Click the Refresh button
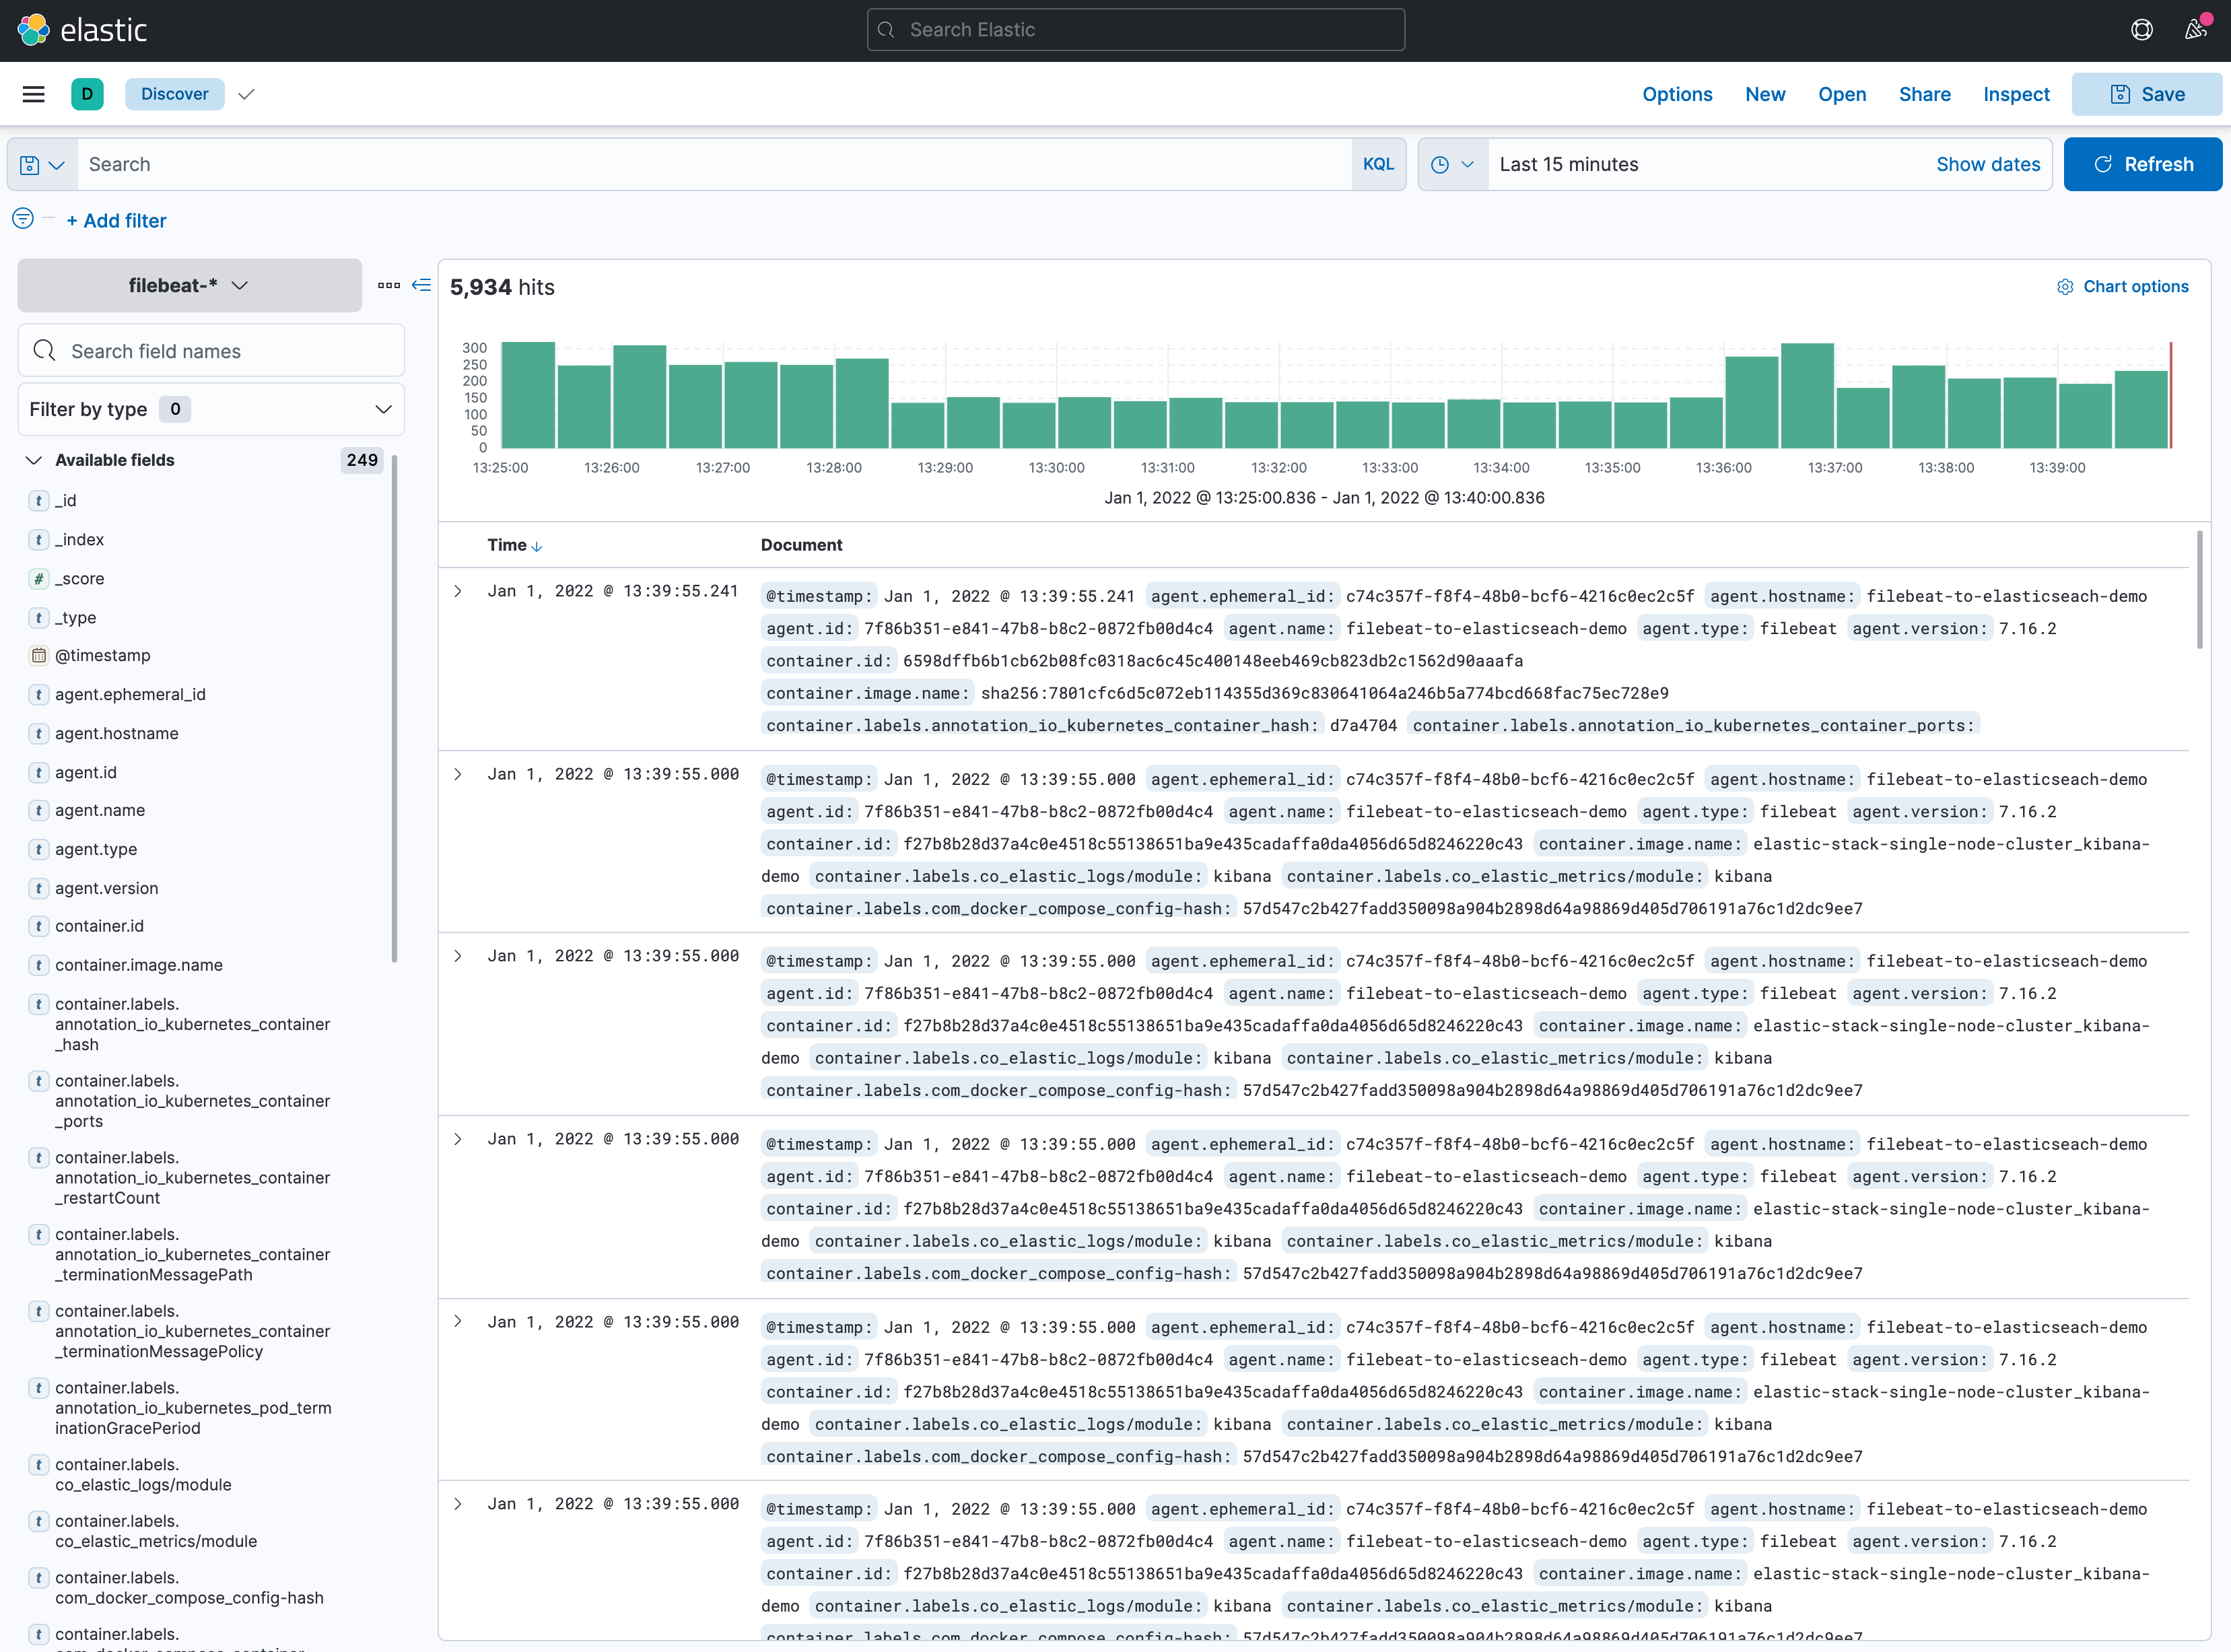This screenshot has width=2231, height=1652. point(2142,165)
